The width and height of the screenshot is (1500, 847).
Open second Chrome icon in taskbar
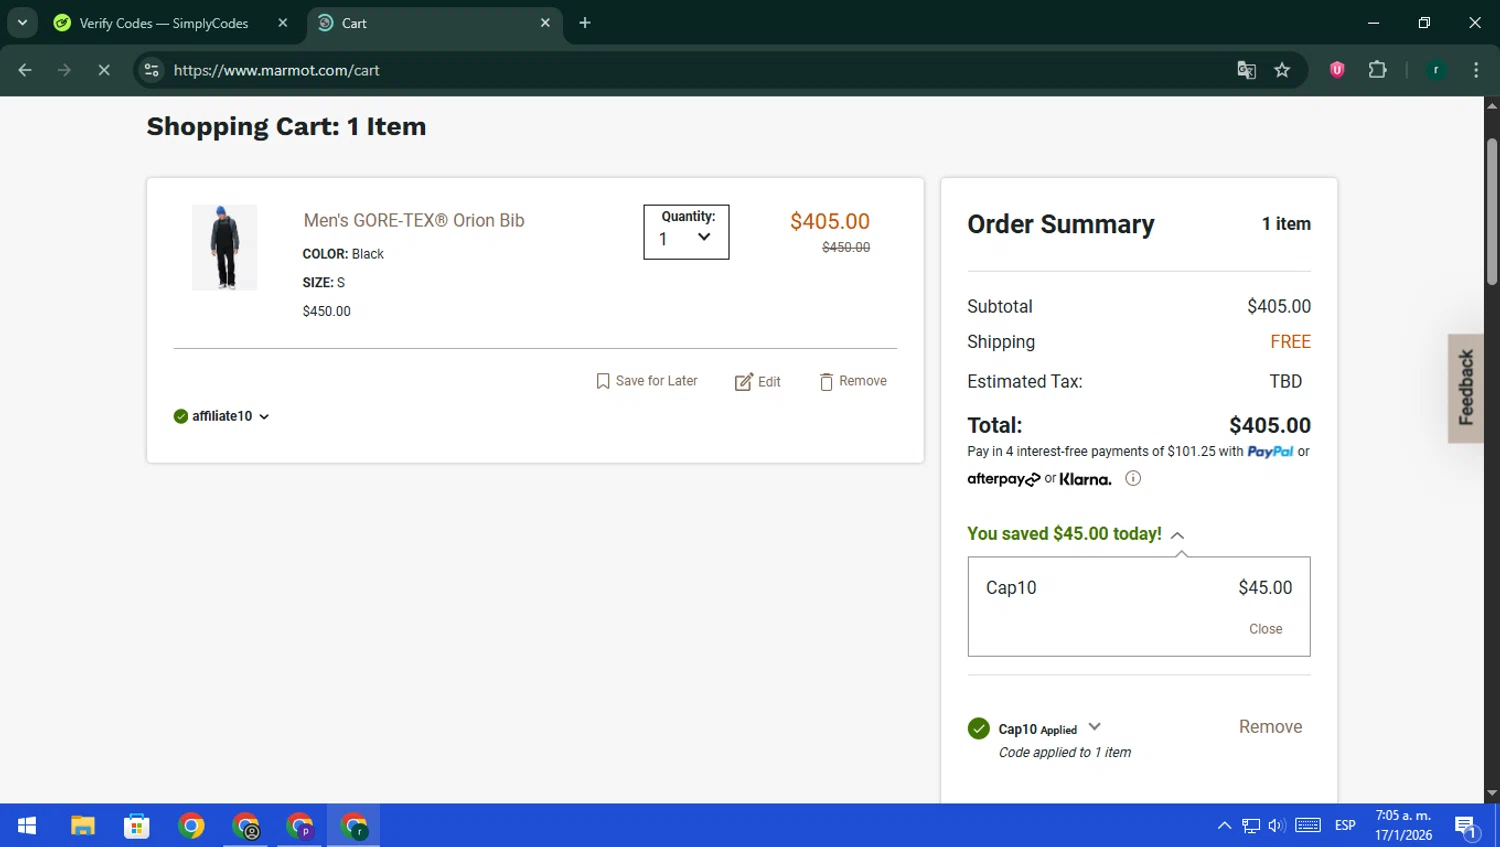[x=246, y=826]
